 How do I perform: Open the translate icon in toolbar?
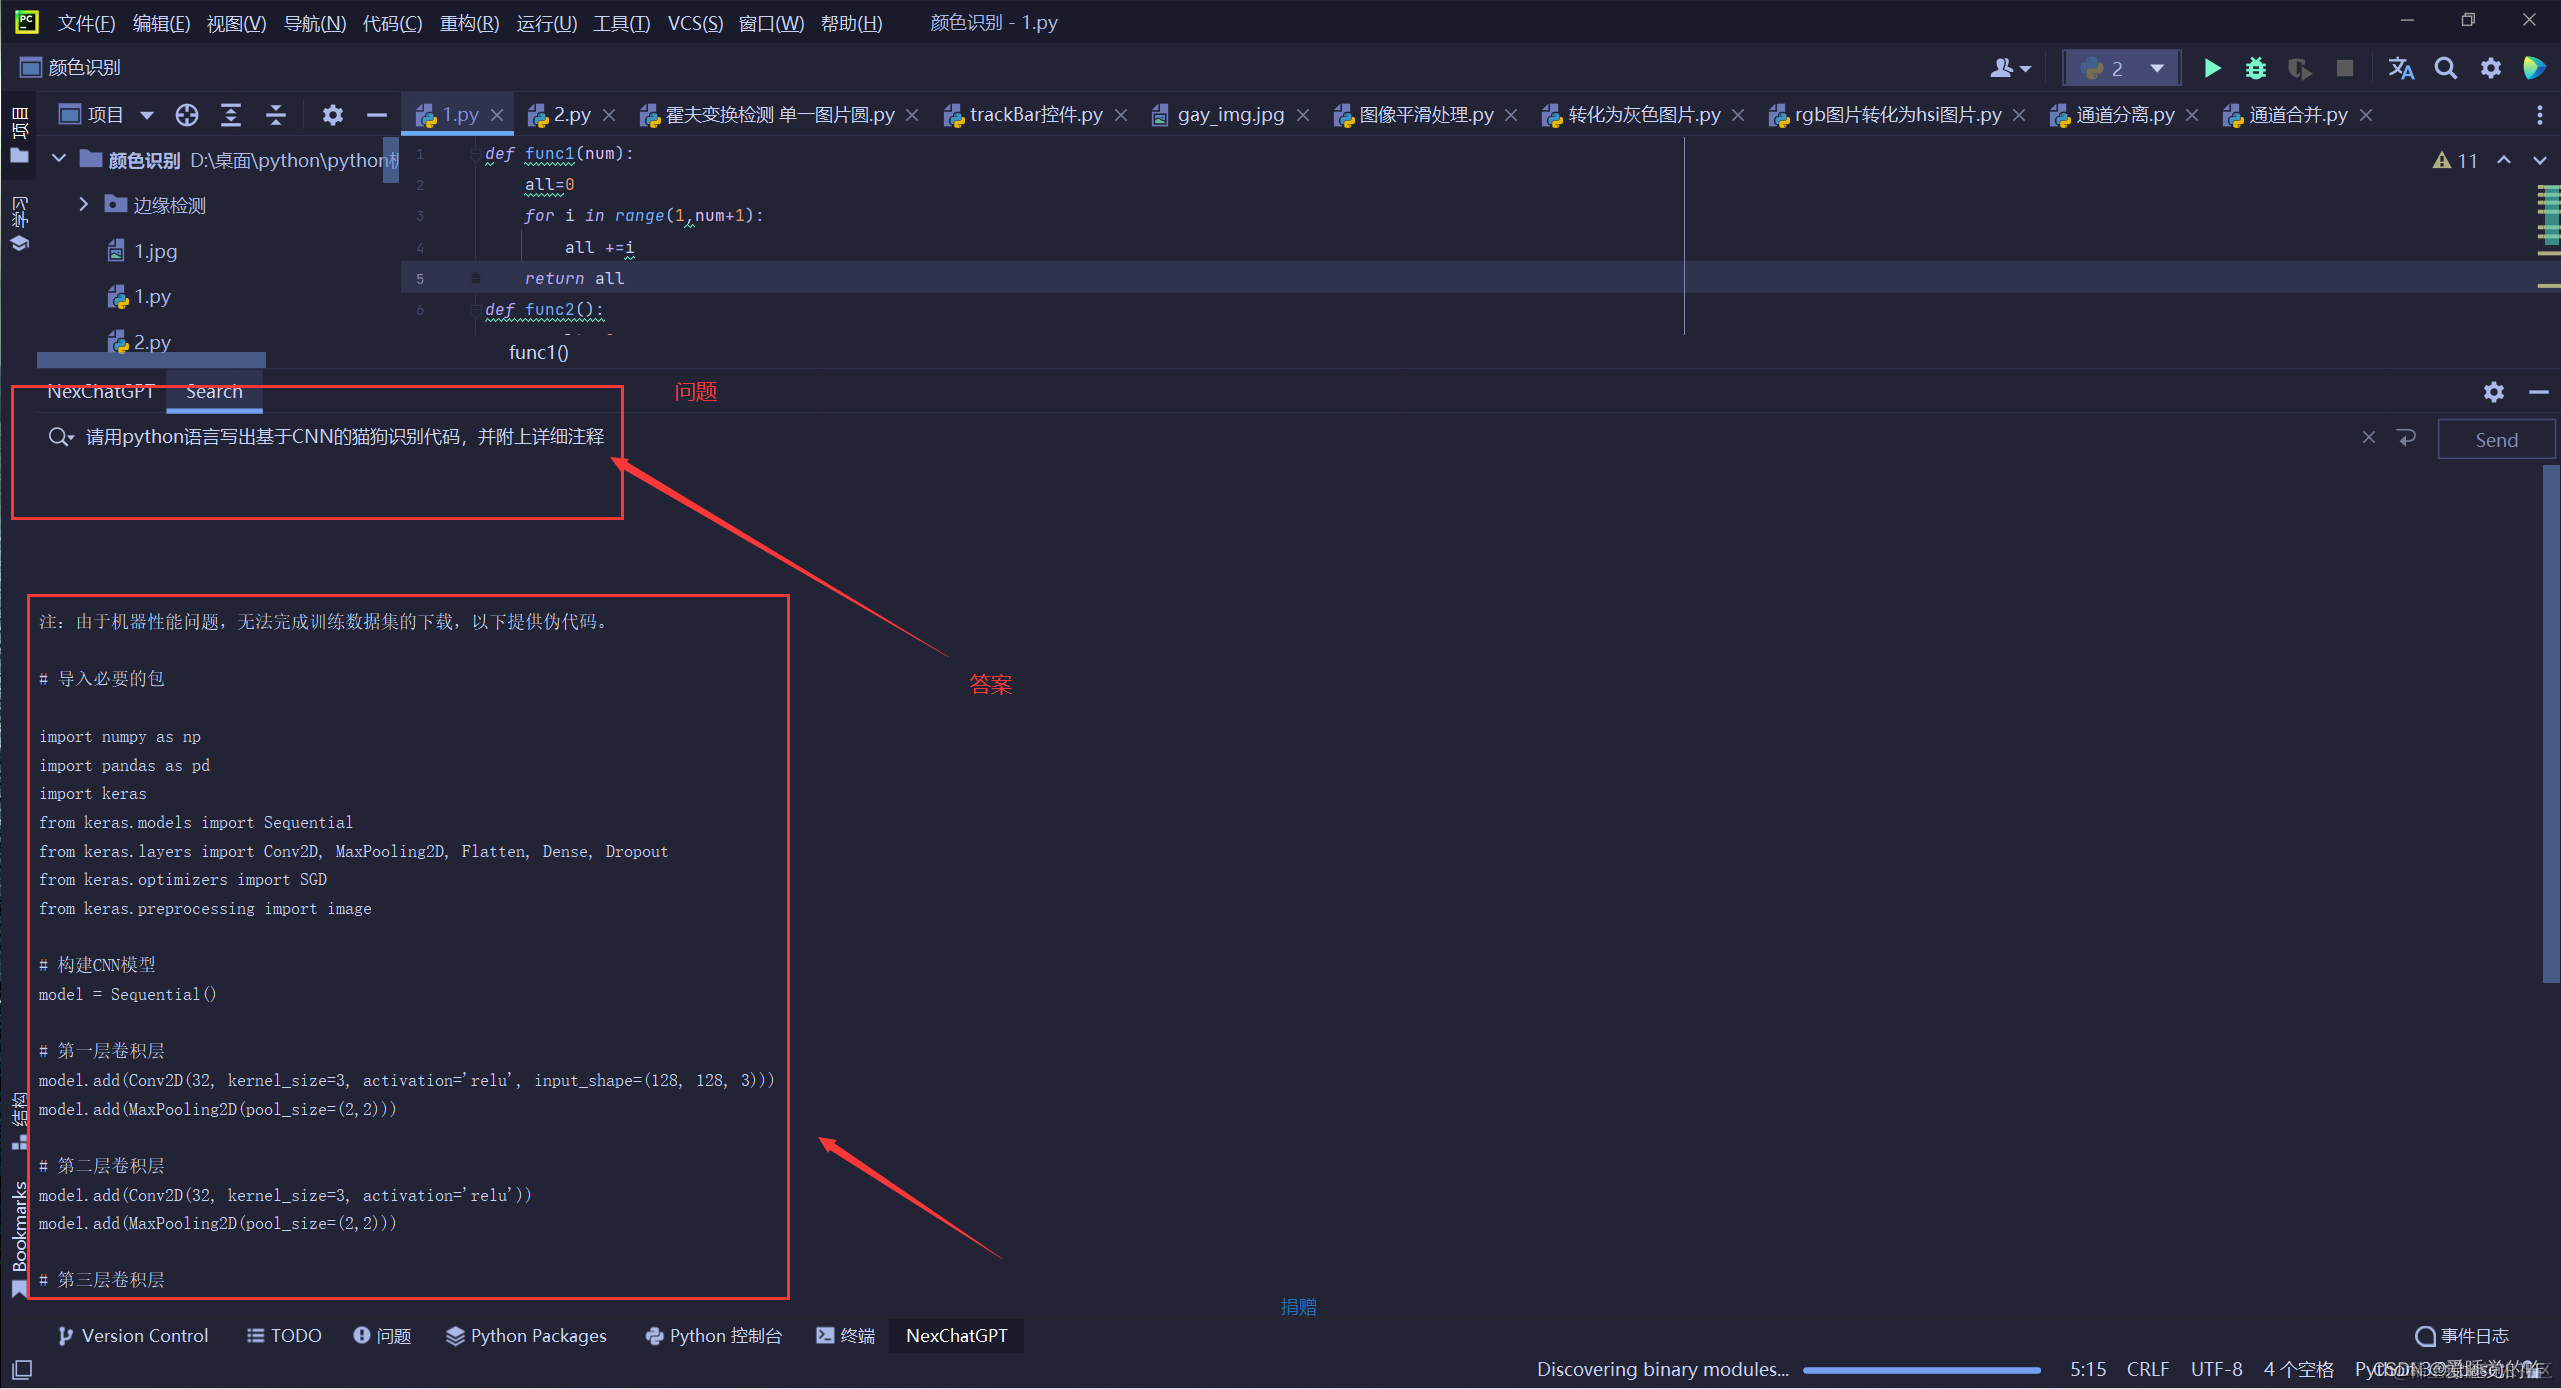[2400, 68]
